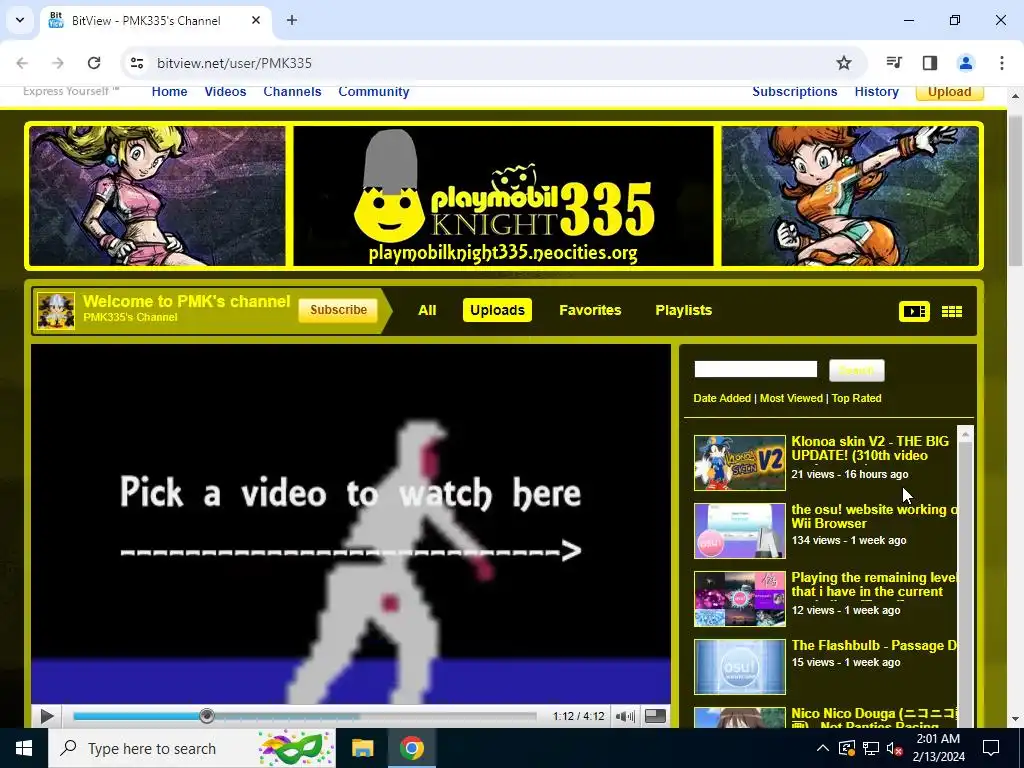Sort videos by Most Viewed
The height and width of the screenshot is (768, 1024).
coord(791,398)
